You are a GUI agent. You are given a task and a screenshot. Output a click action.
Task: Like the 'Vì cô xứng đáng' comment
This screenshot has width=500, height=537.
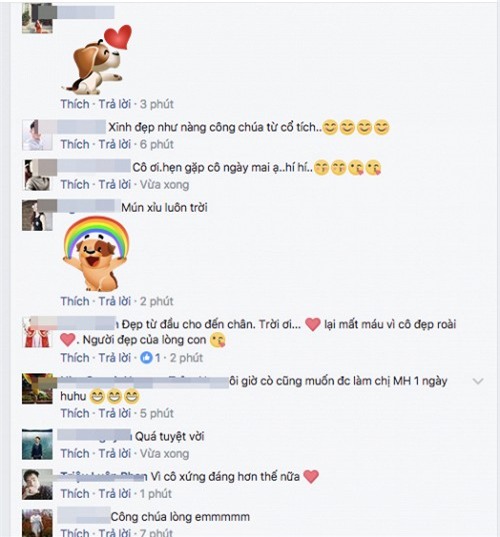[x=75, y=494]
